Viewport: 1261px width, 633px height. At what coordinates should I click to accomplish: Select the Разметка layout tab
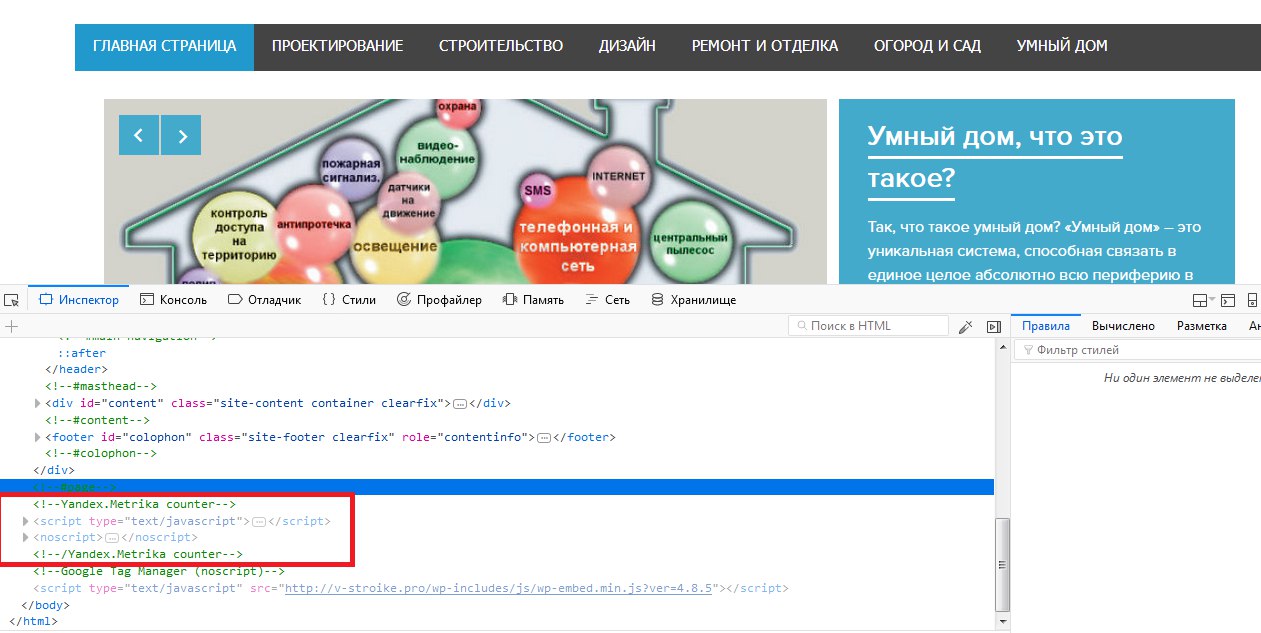(x=1201, y=326)
